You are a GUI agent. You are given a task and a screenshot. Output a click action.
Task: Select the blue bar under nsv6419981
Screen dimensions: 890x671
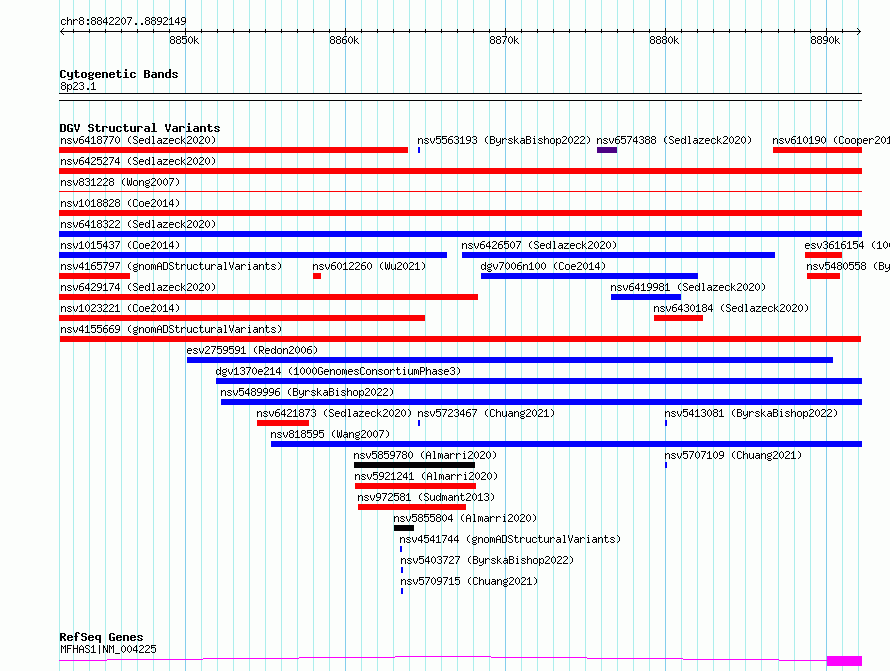(x=646, y=297)
